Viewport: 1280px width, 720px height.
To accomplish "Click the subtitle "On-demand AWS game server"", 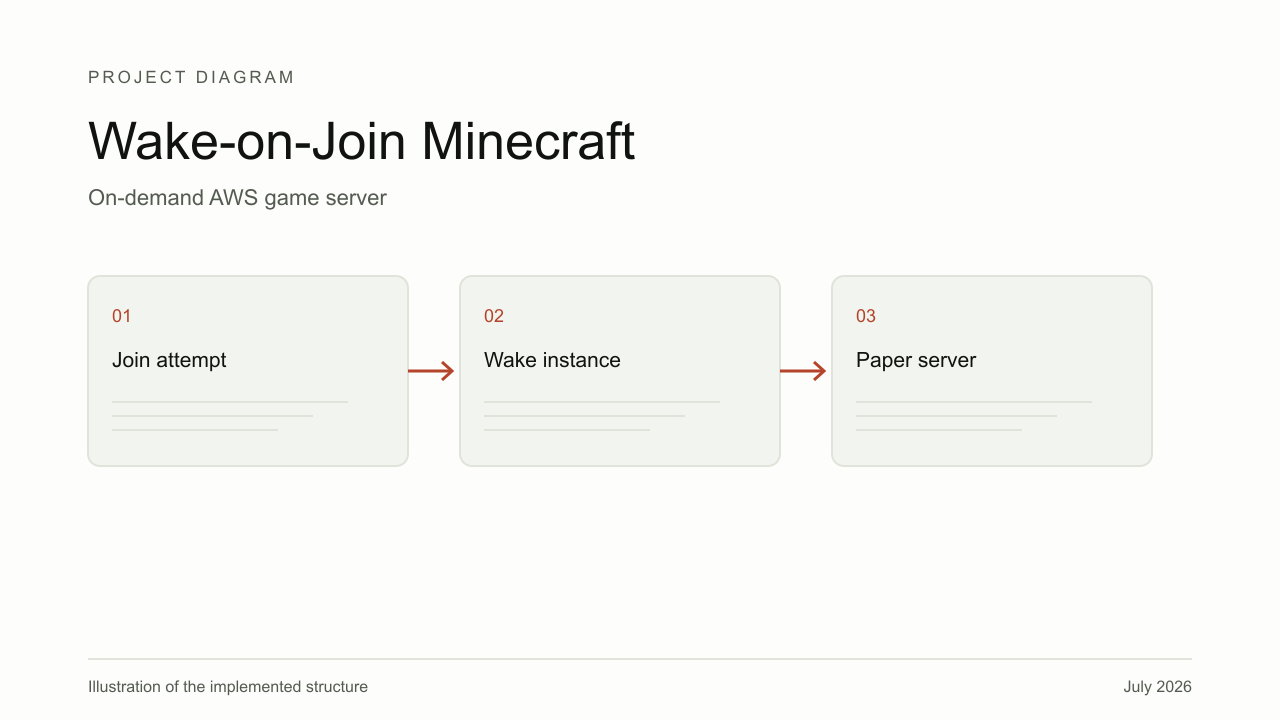I will click(237, 198).
